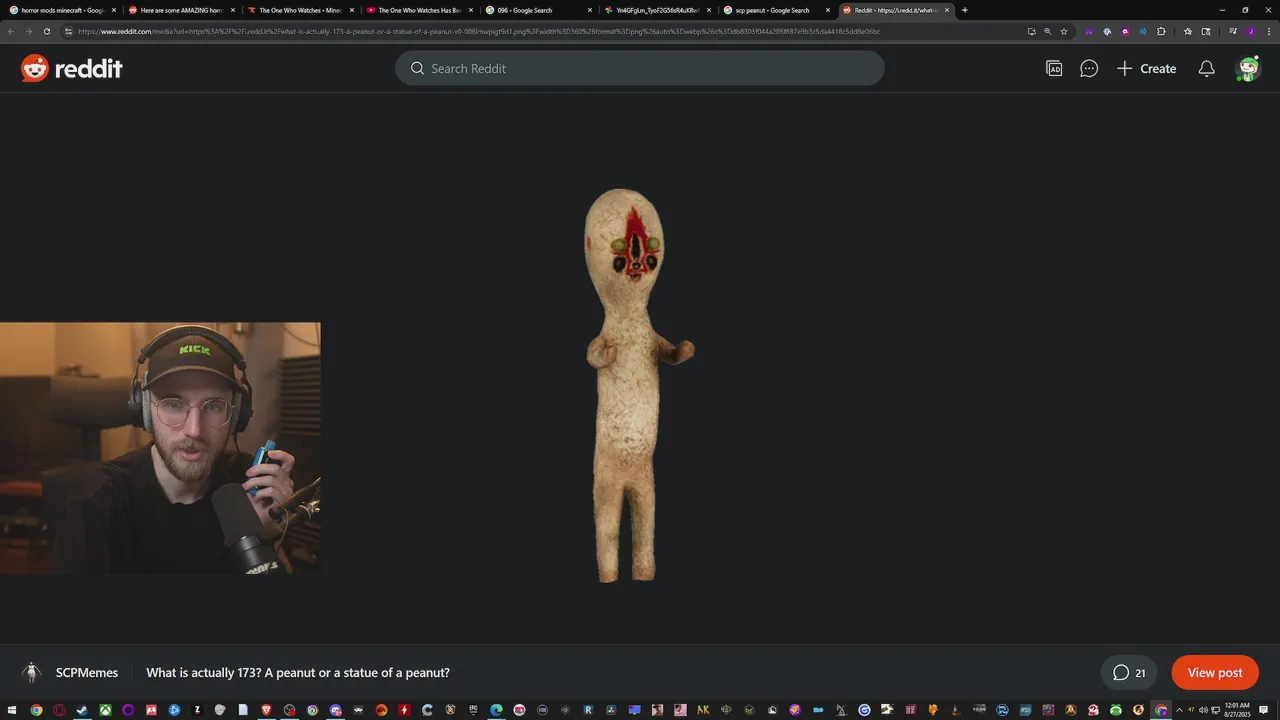Open the Reddit advertise icon
This screenshot has height=720, width=1280.
coord(1054,68)
